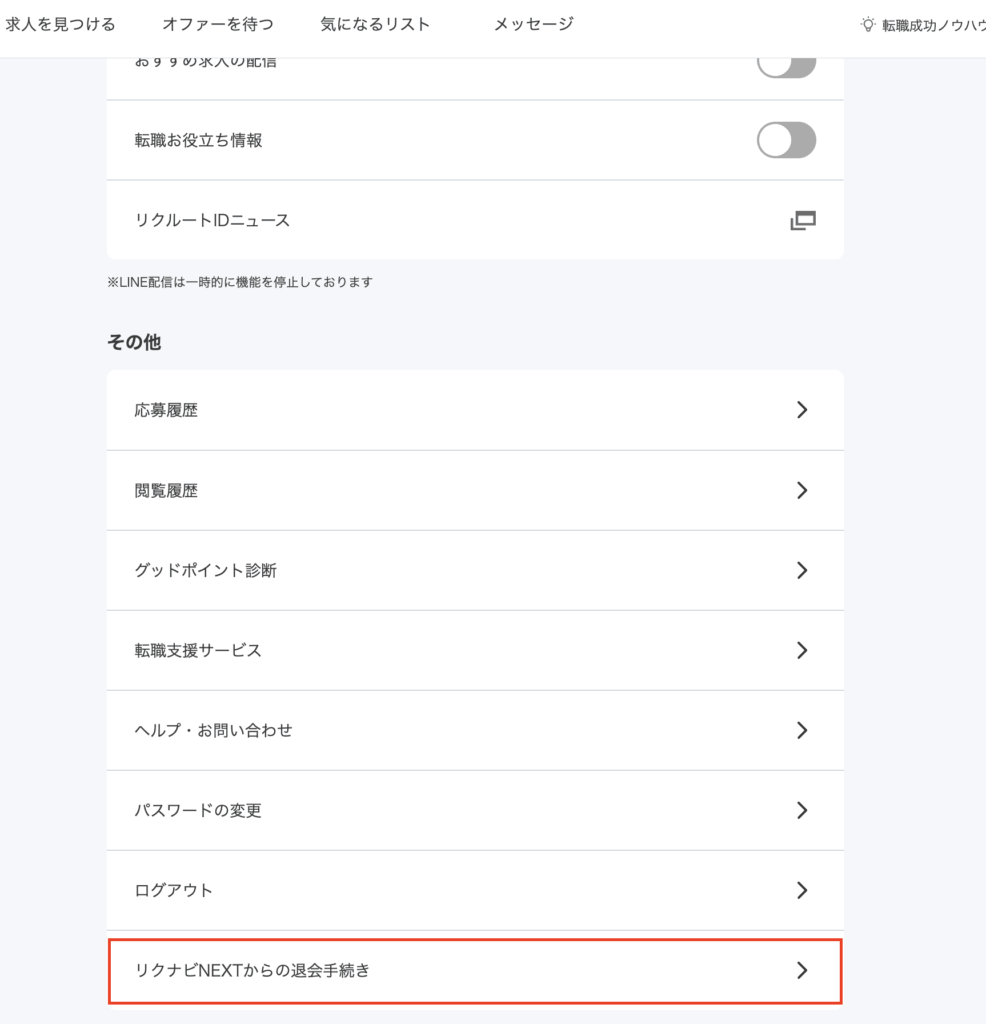Toggle the おすすめの求人の配信 switch at top
The width and height of the screenshot is (986, 1024).
click(x=786, y=65)
